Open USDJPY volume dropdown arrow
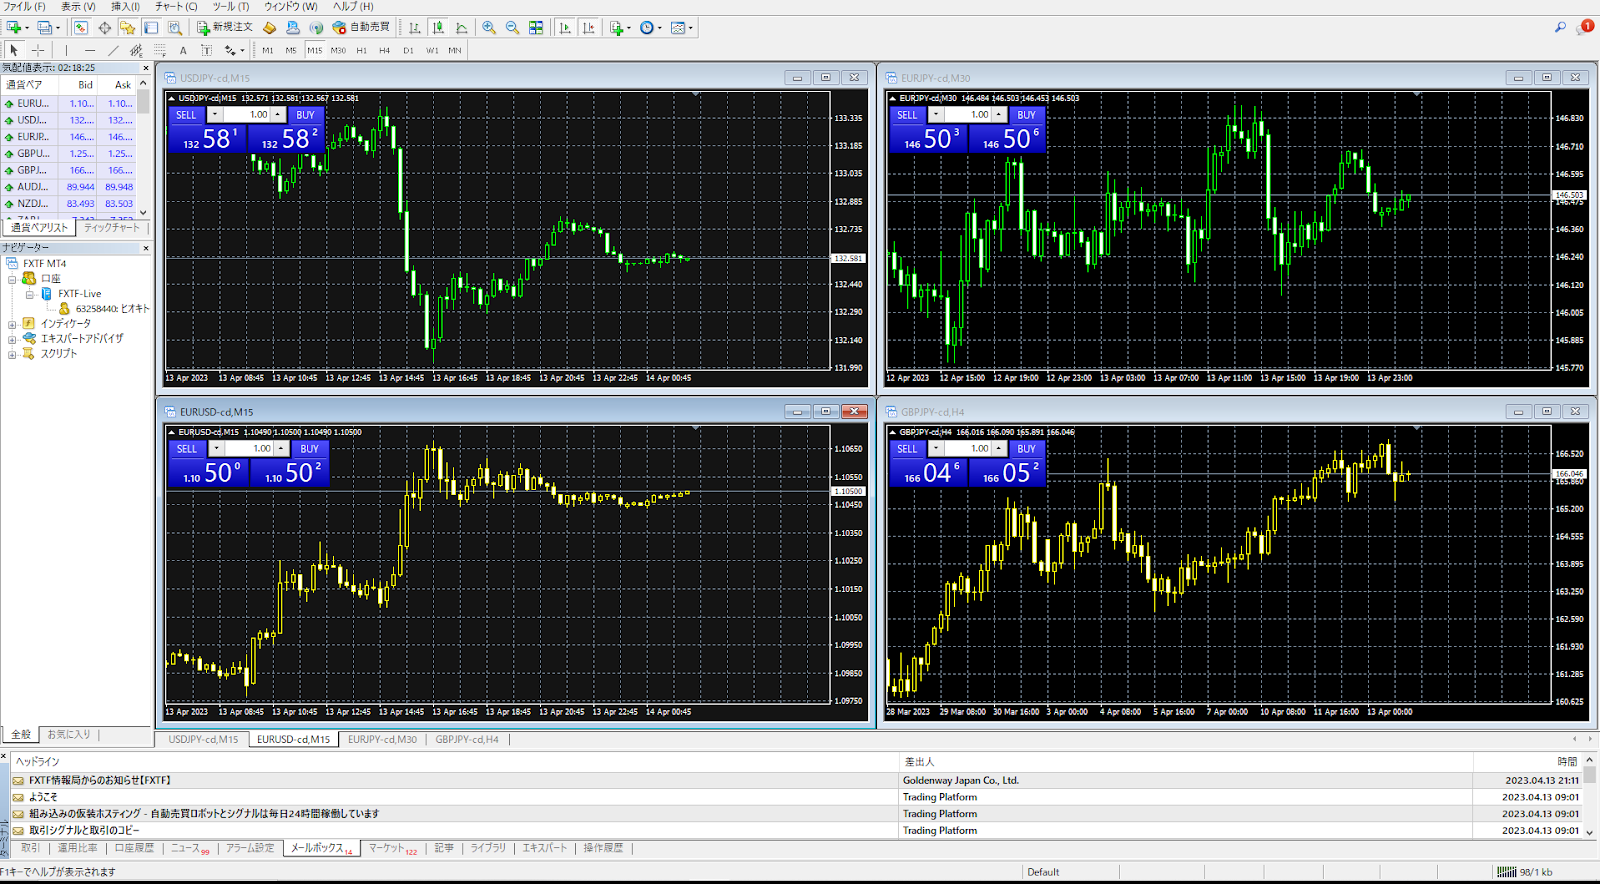 click(x=215, y=115)
